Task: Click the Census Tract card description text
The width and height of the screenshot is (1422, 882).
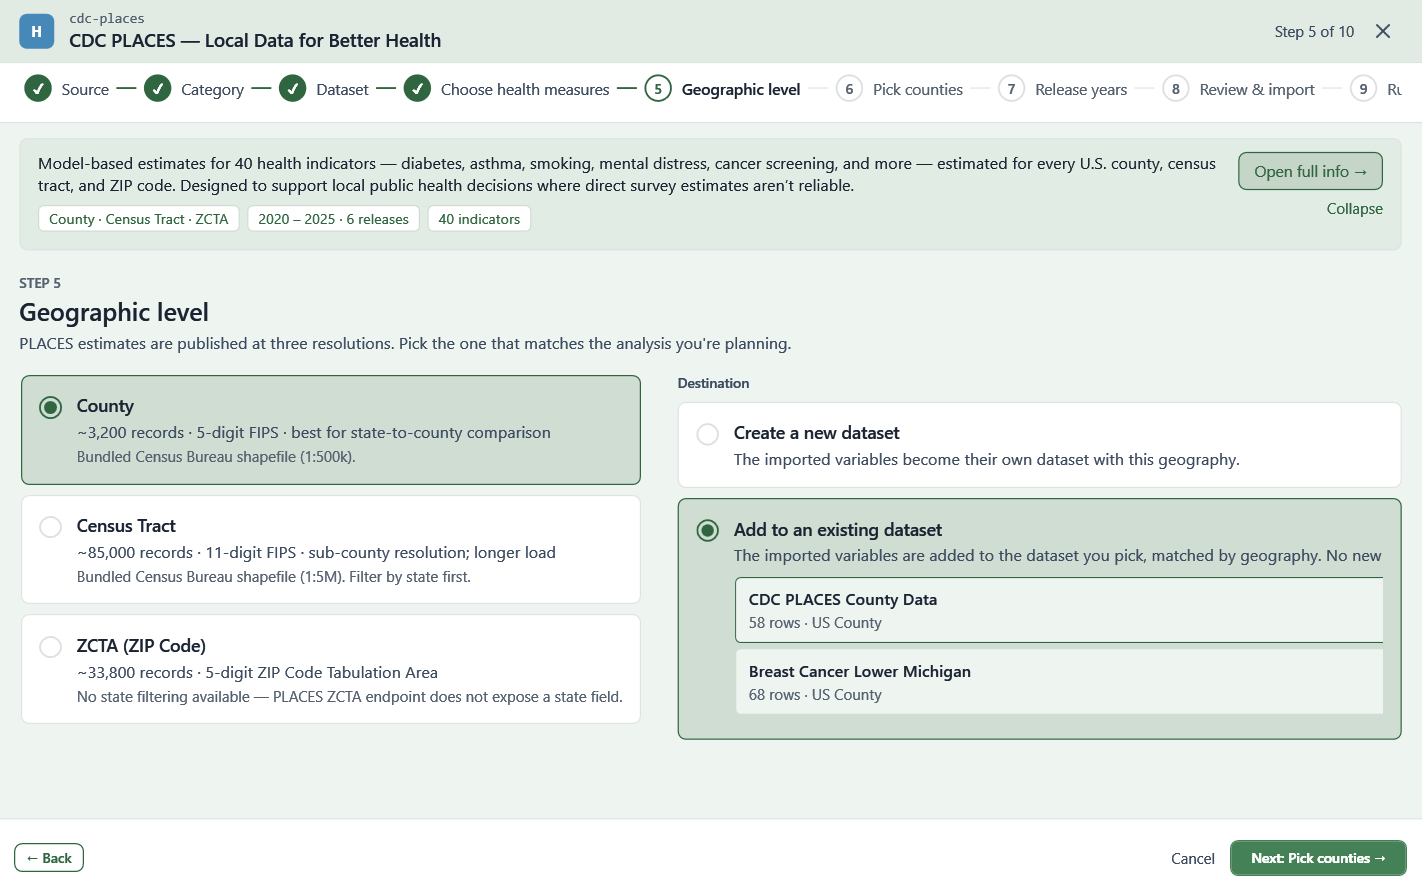Action: [316, 552]
